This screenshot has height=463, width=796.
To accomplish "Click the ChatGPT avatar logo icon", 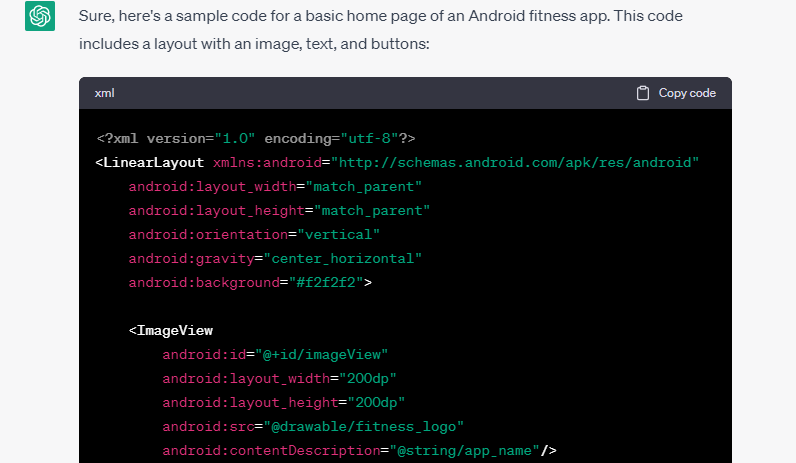I will [40, 16].
